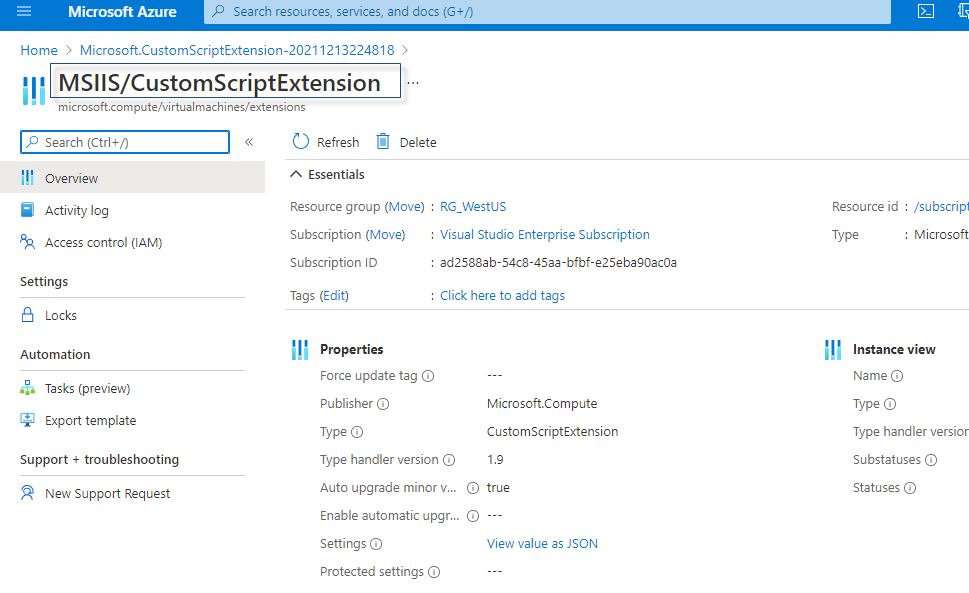This screenshot has width=969, height=593.
Task: Show info tooltip for Instance view Name
Action: [x=897, y=376]
